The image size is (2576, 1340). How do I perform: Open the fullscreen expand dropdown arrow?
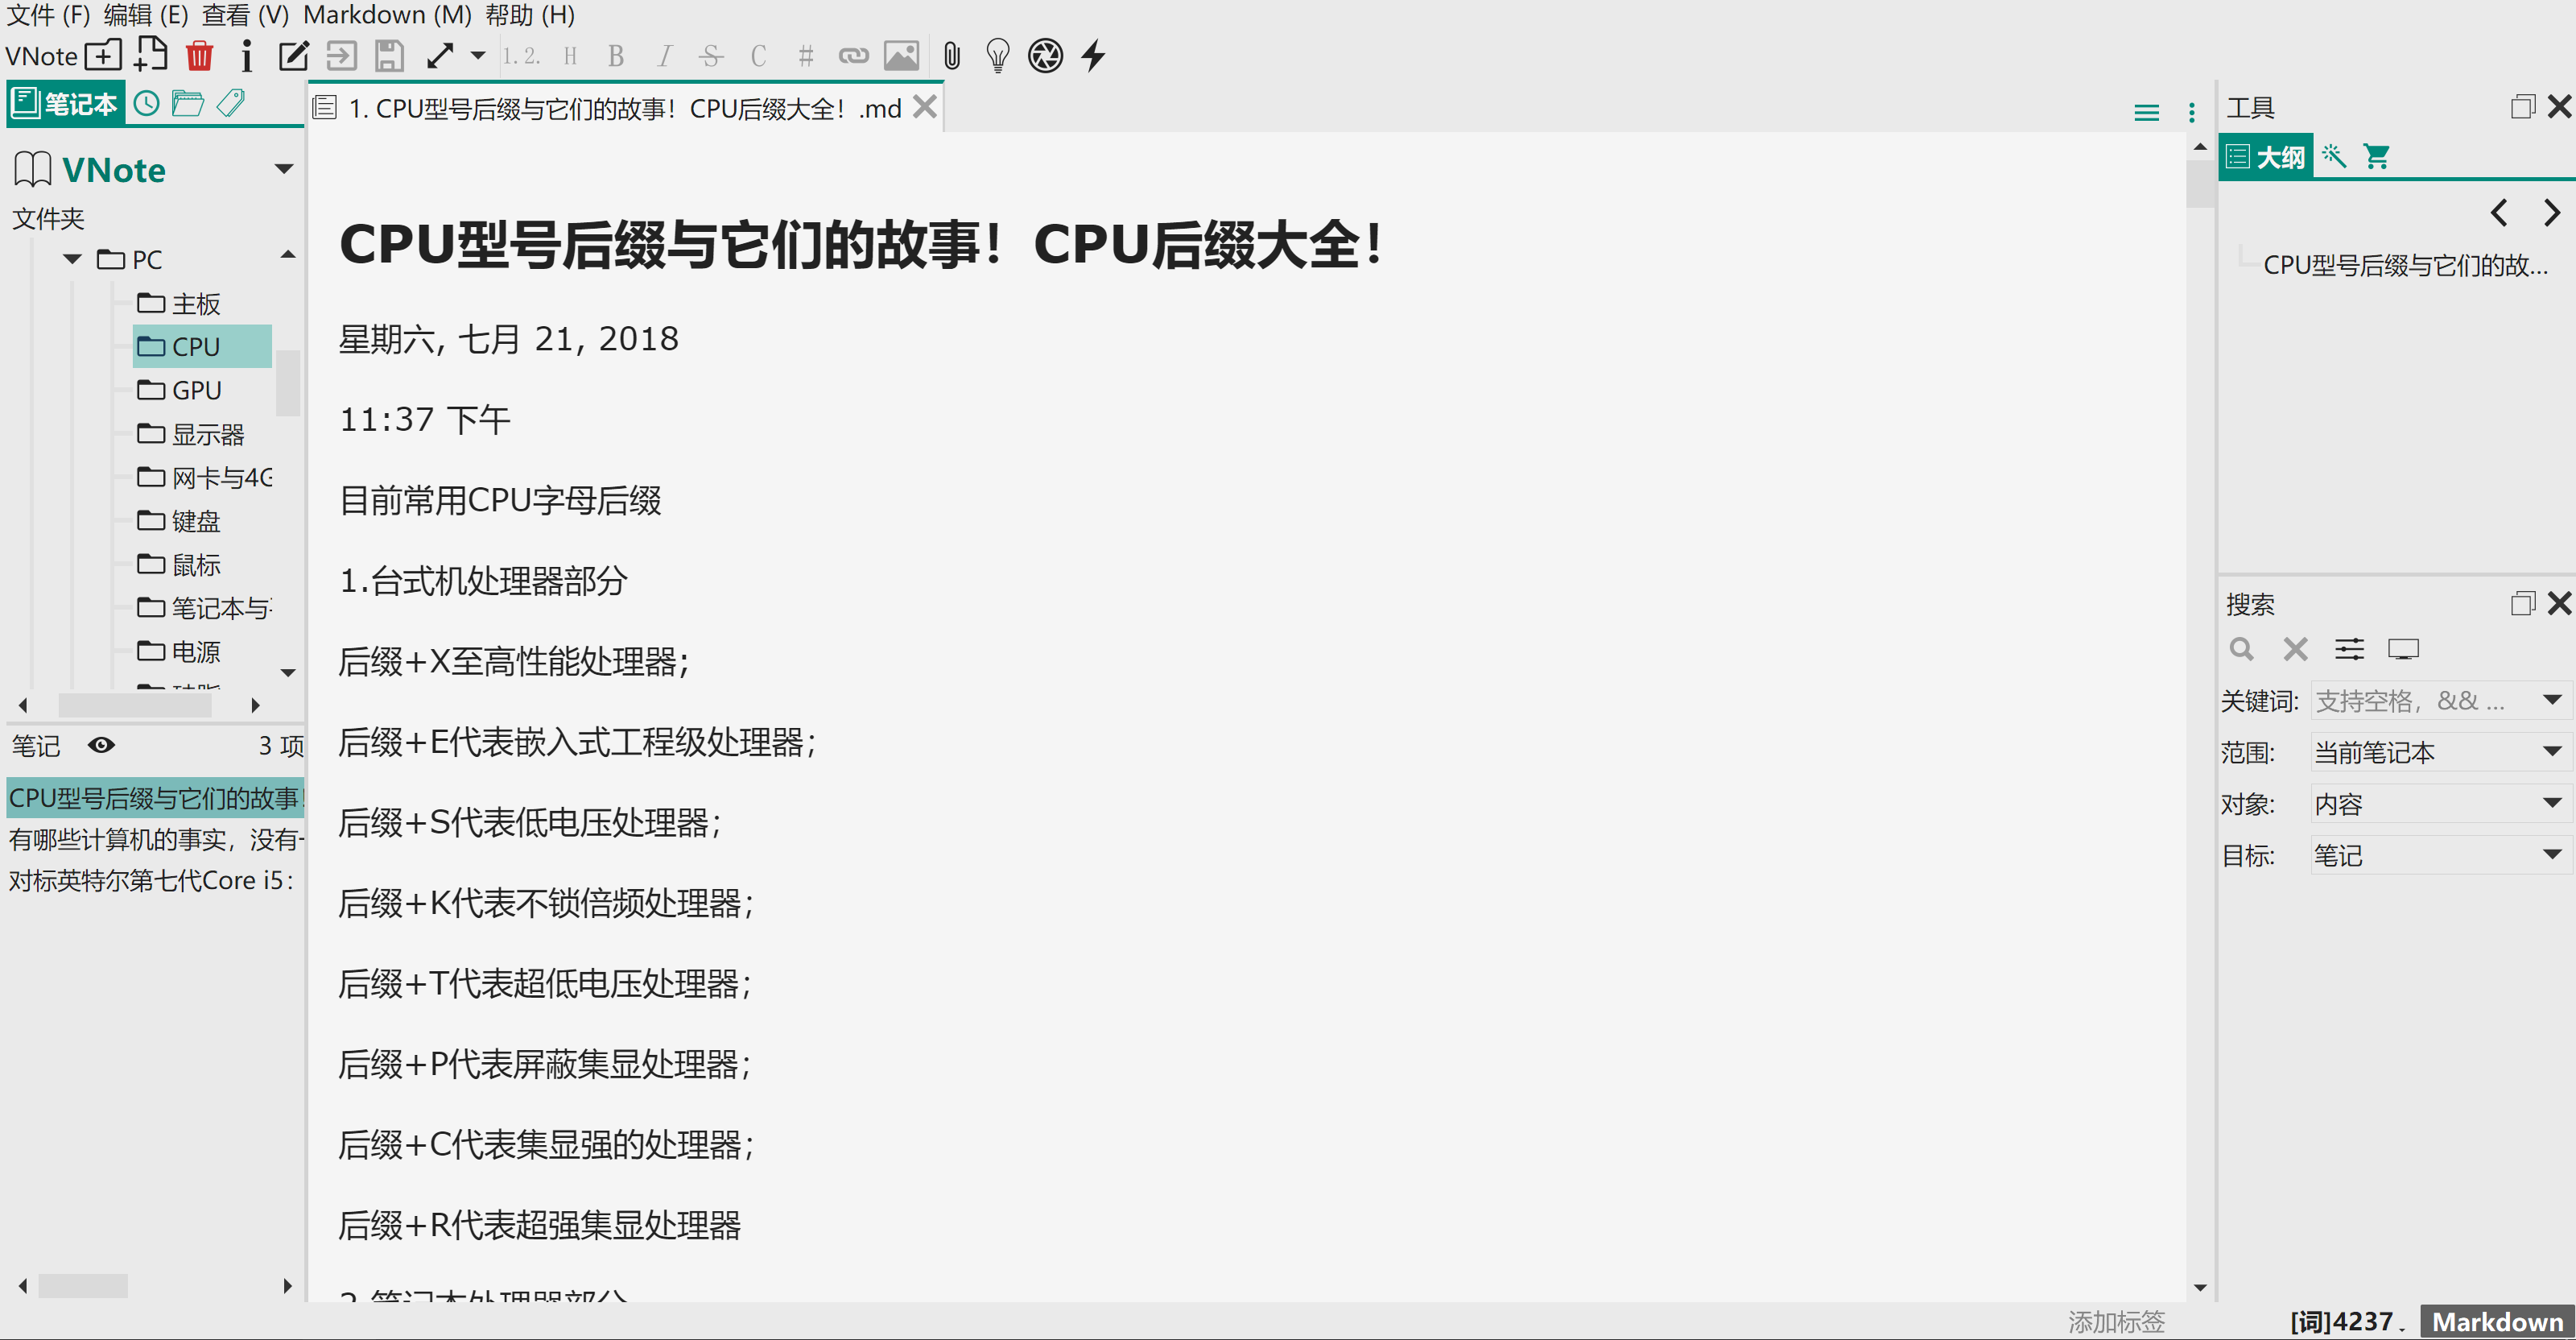coord(478,56)
